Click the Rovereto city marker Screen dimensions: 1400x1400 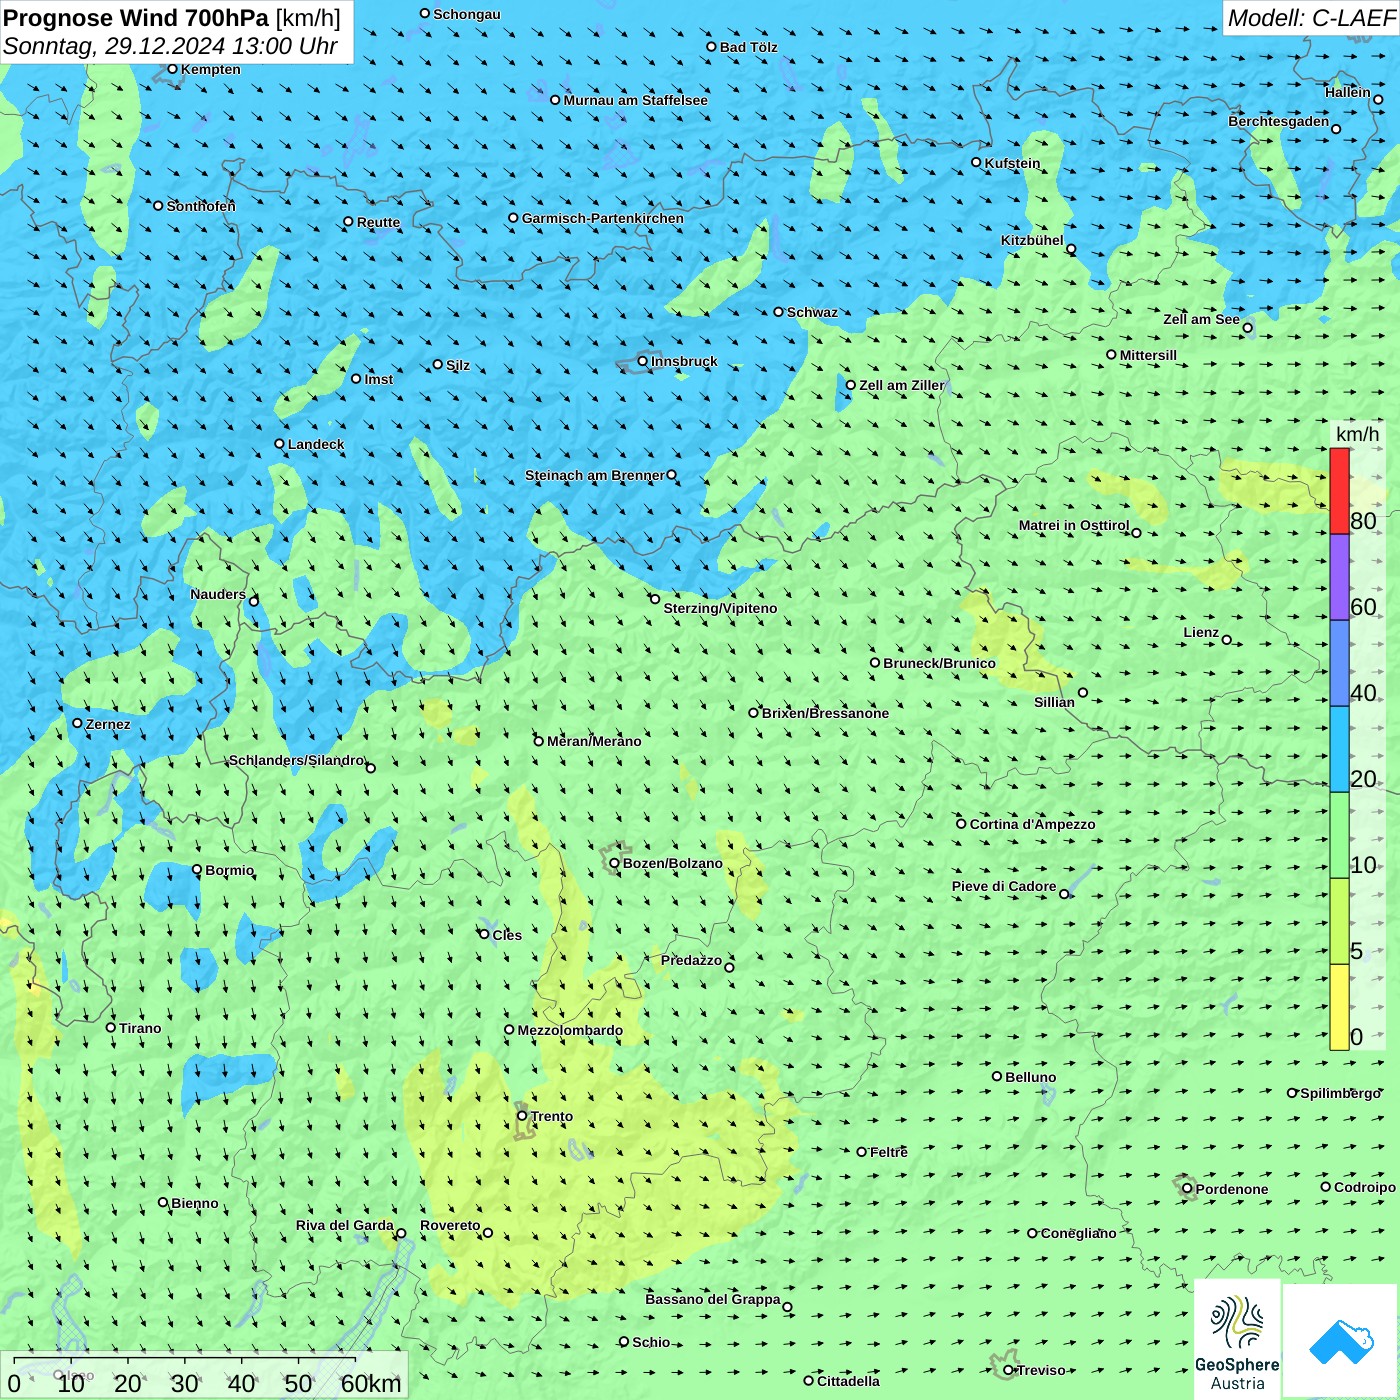click(x=488, y=1232)
